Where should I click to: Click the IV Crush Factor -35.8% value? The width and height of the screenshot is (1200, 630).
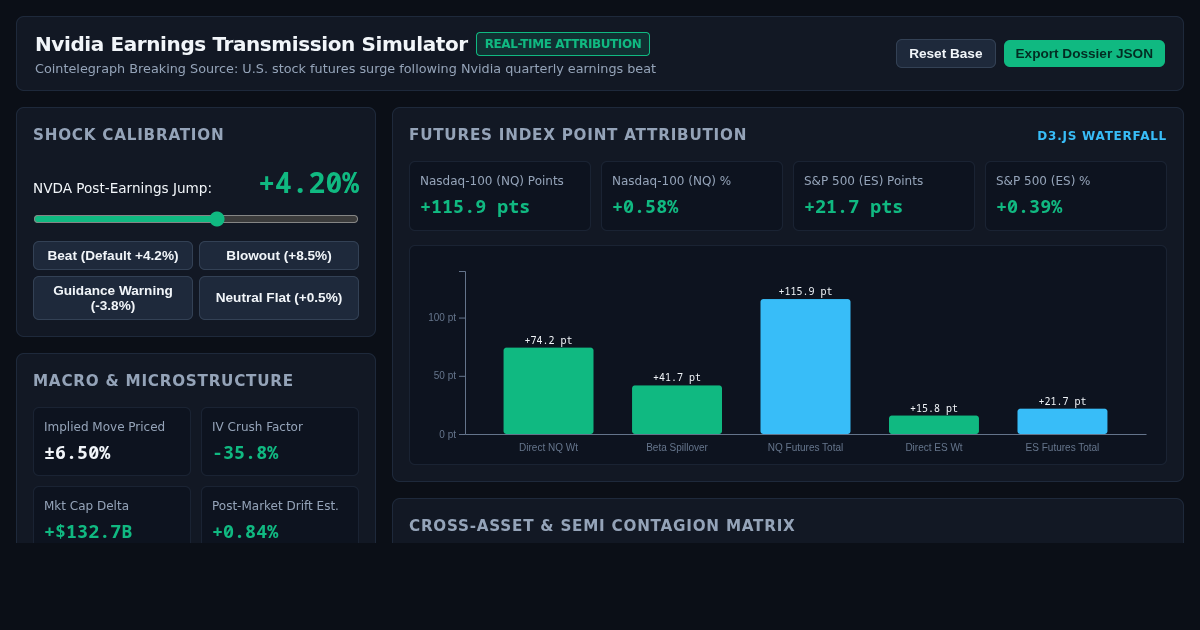point(245,453)
